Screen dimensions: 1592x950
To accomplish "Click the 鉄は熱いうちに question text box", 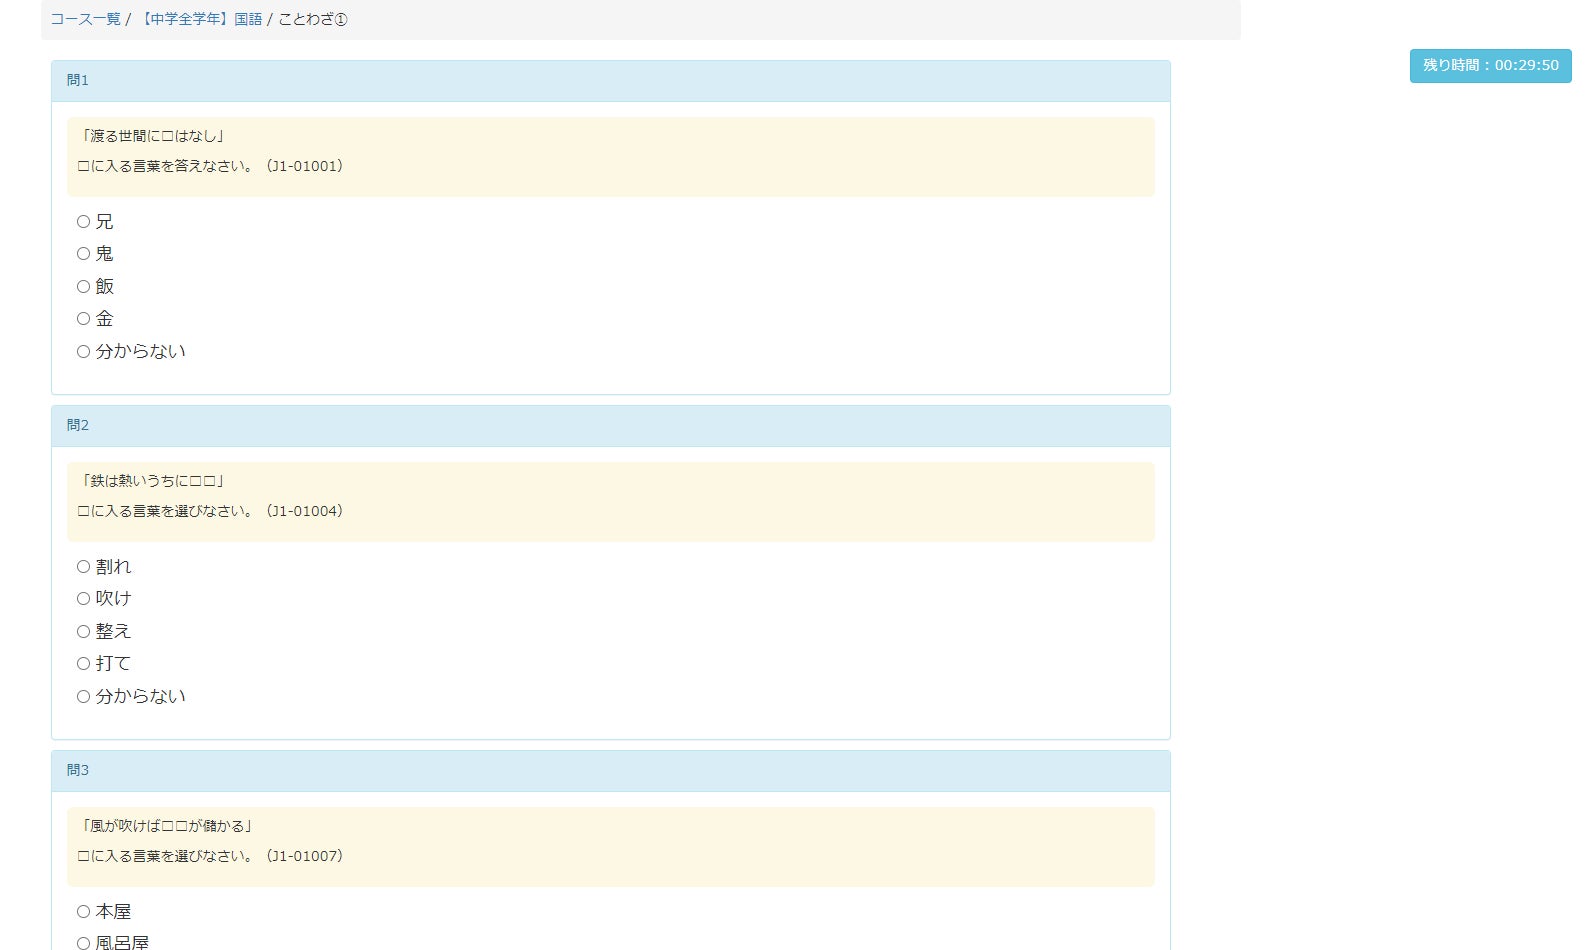I will pos(610,501).
